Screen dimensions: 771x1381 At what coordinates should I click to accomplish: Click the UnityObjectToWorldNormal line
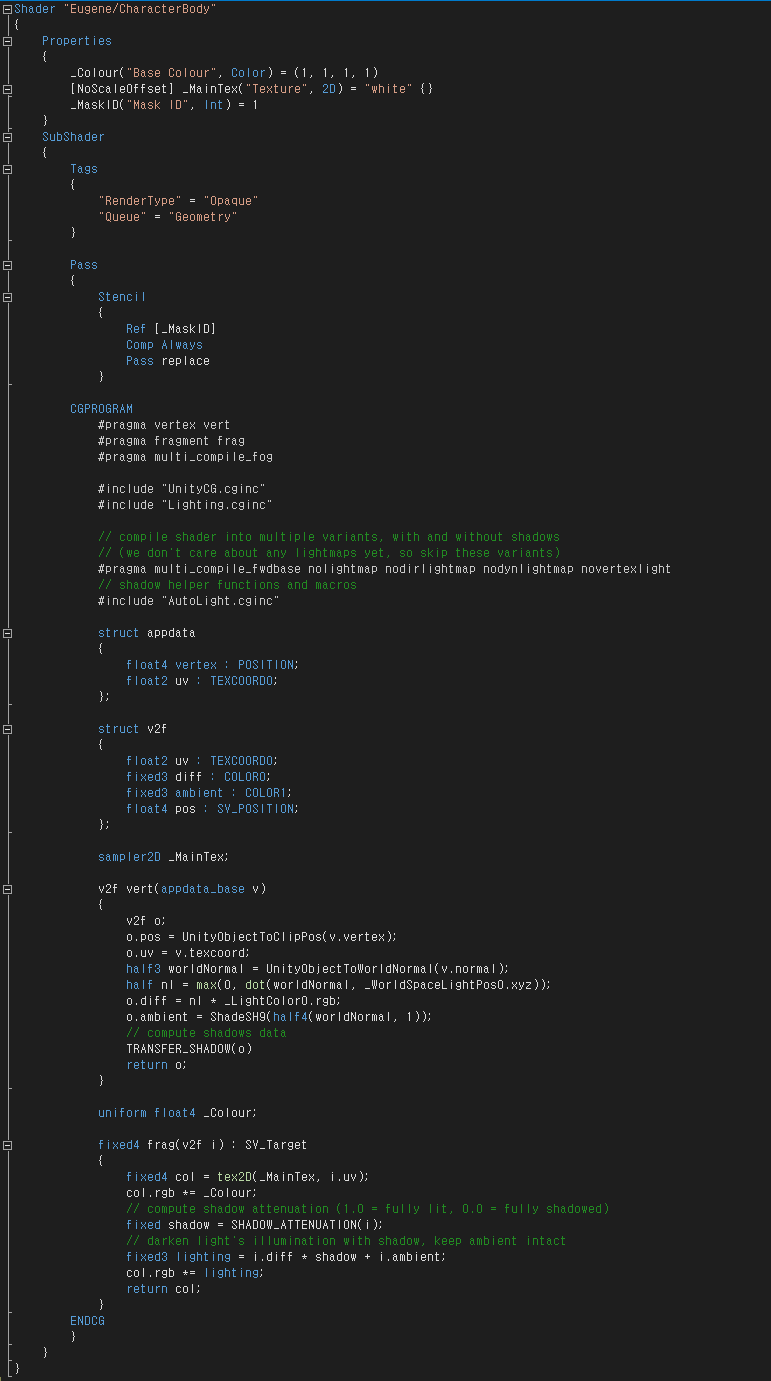point(318,969)
